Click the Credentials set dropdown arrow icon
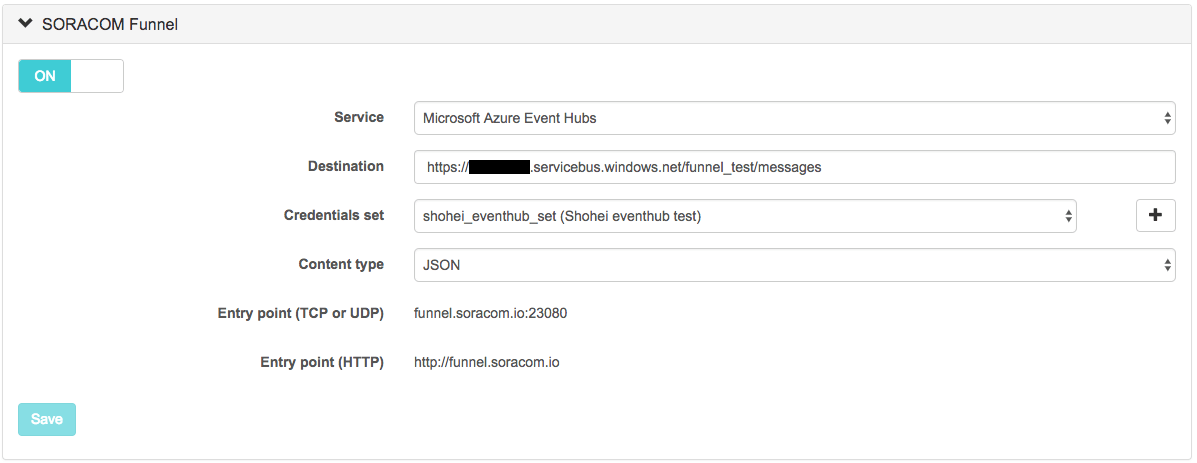The image size is (1197, 463). click(1068, 215)
